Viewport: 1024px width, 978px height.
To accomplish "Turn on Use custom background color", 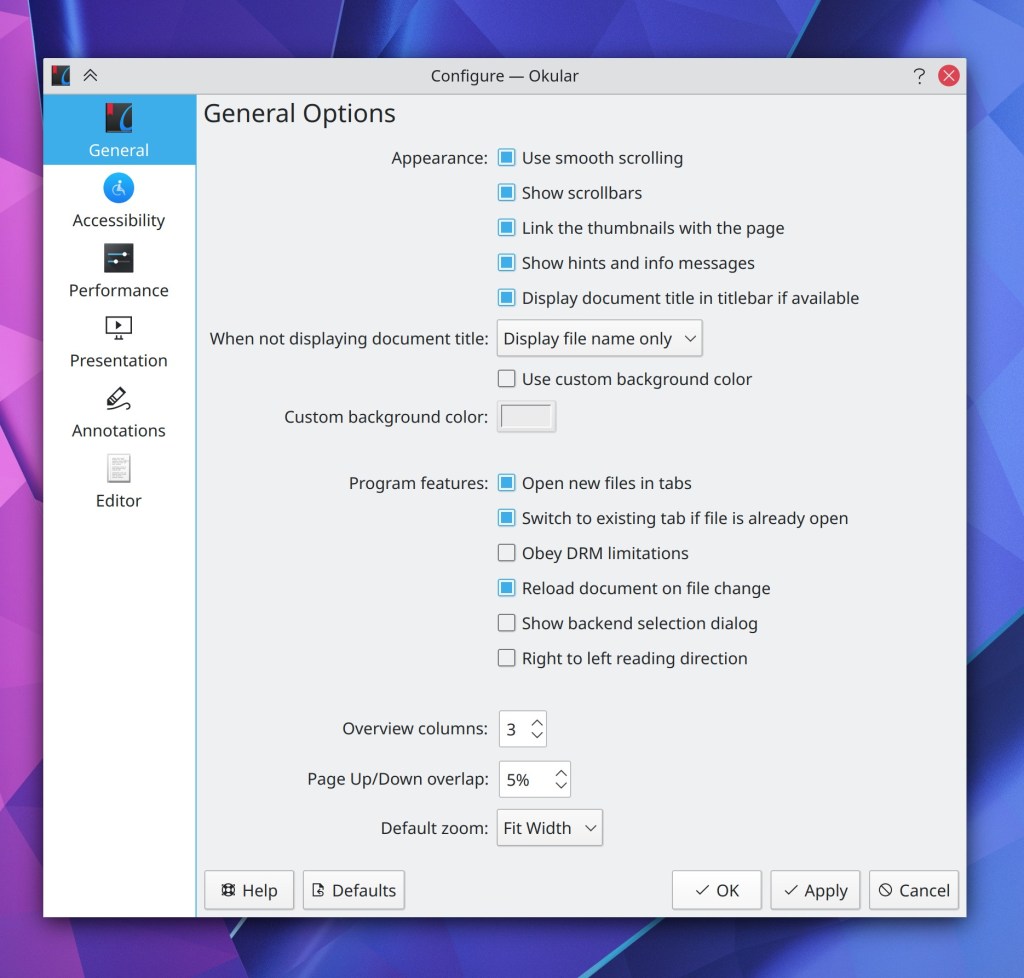I will coord(507,379).
